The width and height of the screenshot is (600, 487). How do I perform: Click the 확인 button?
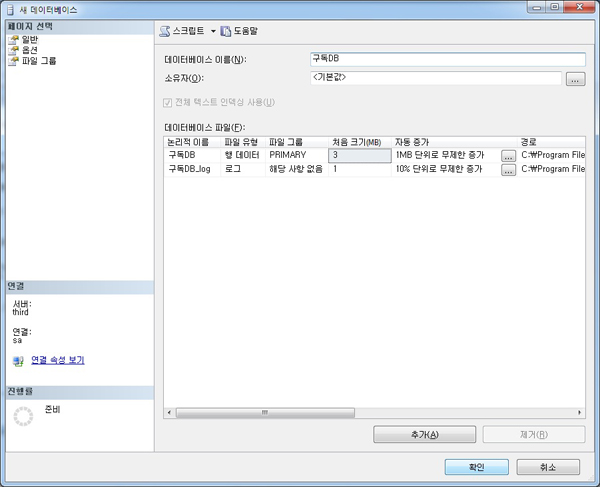[x=477, y=467]
